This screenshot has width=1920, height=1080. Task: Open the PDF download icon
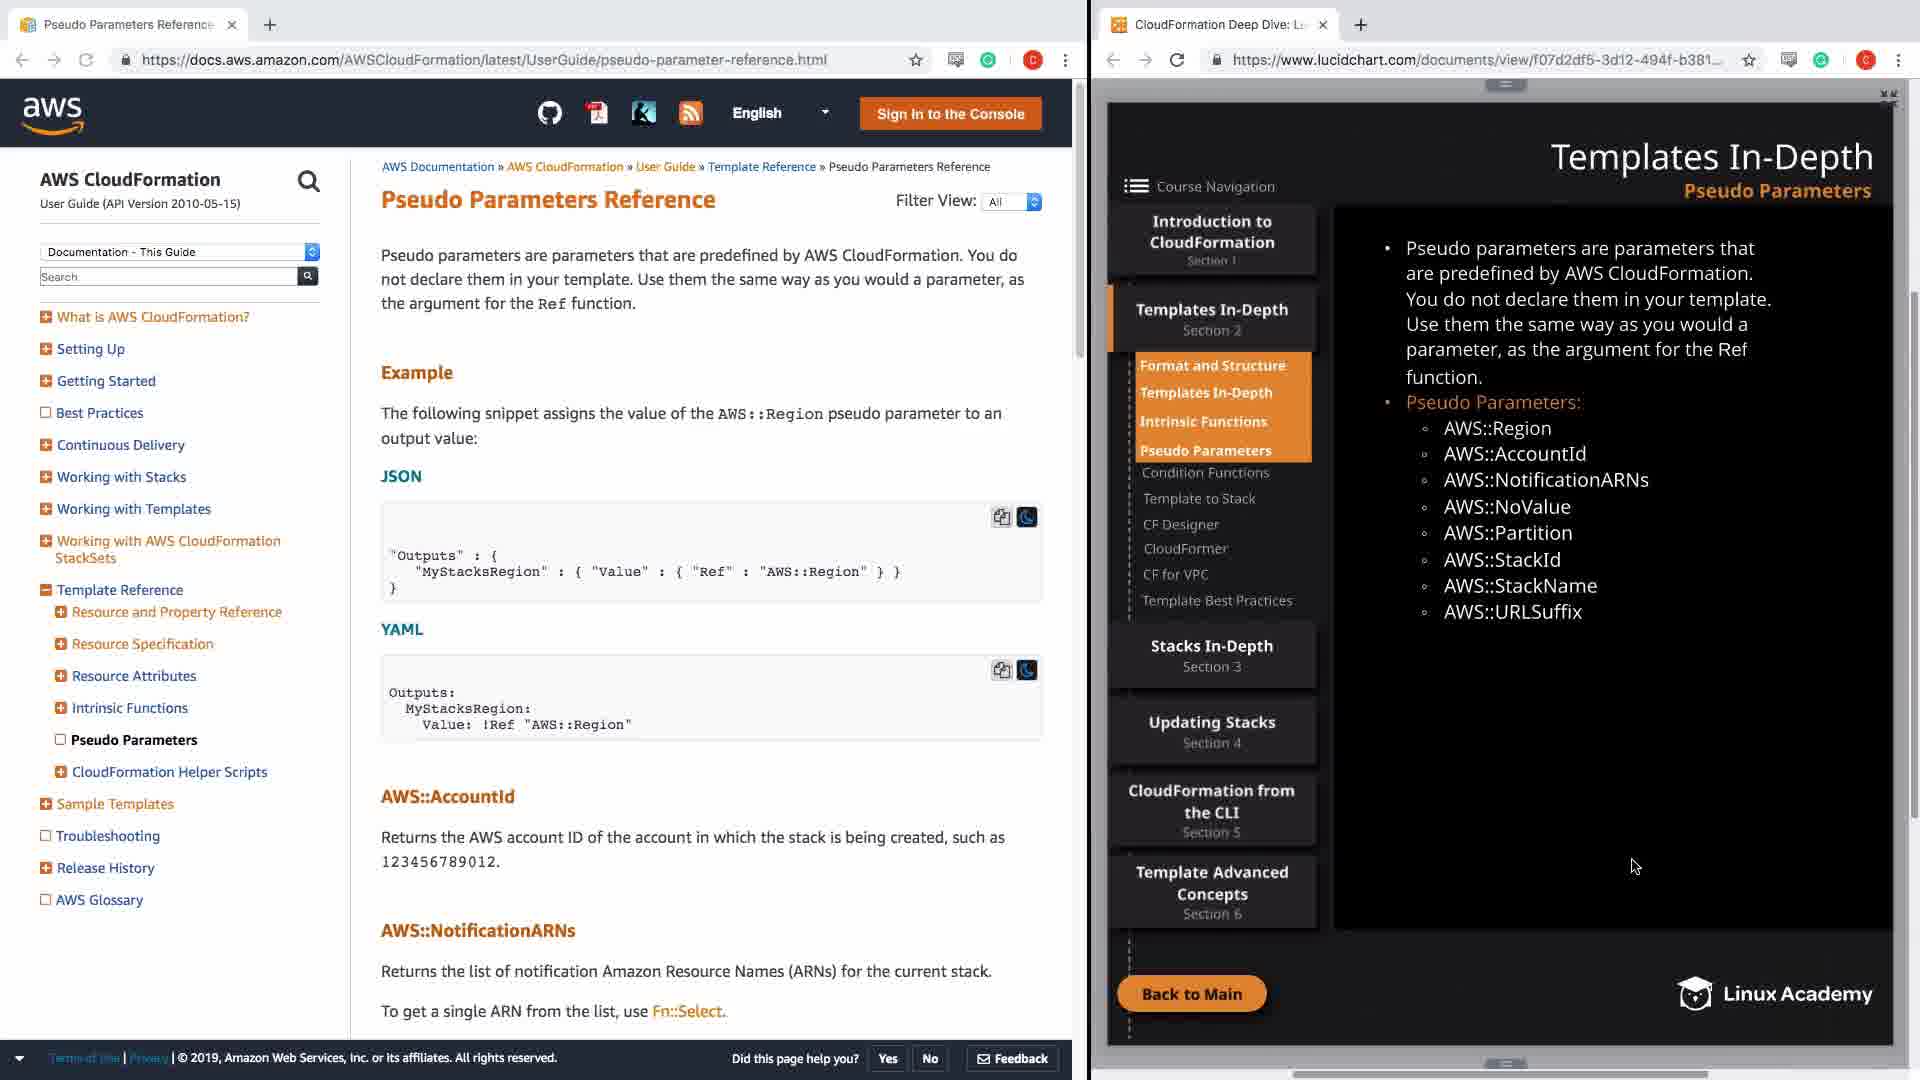coord(597,113)
